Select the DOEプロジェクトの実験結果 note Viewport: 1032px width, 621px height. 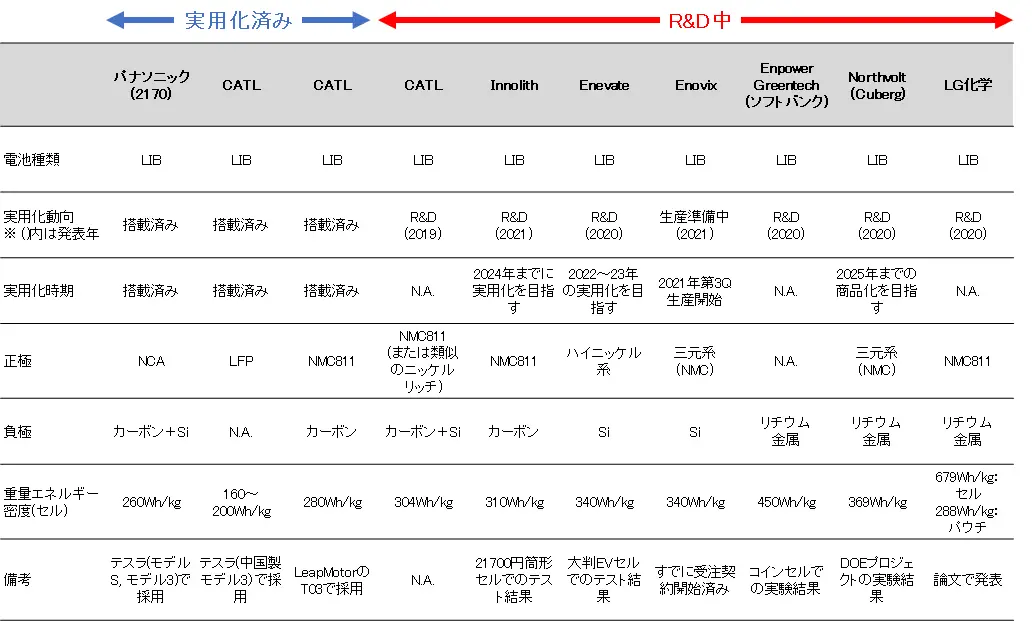(877, 580)
